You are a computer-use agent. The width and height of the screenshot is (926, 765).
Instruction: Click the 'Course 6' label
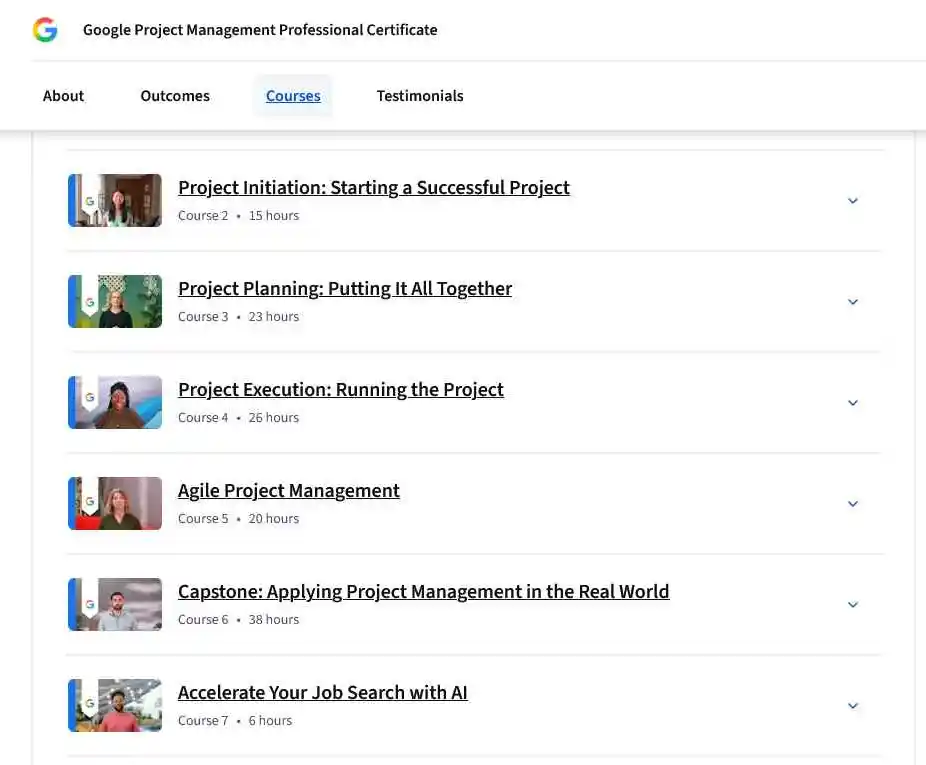[x=203, y=620]
